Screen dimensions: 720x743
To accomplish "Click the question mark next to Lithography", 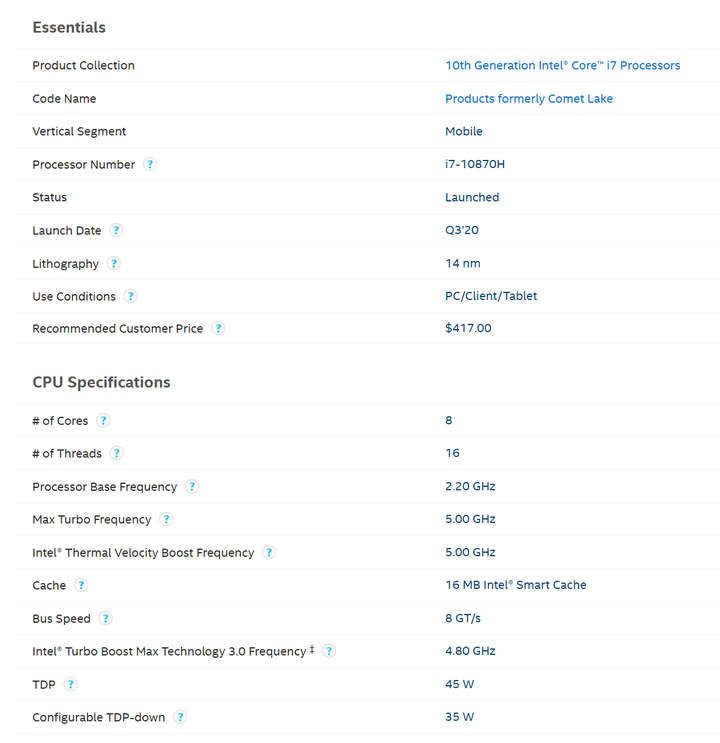I will click(114, 263).
